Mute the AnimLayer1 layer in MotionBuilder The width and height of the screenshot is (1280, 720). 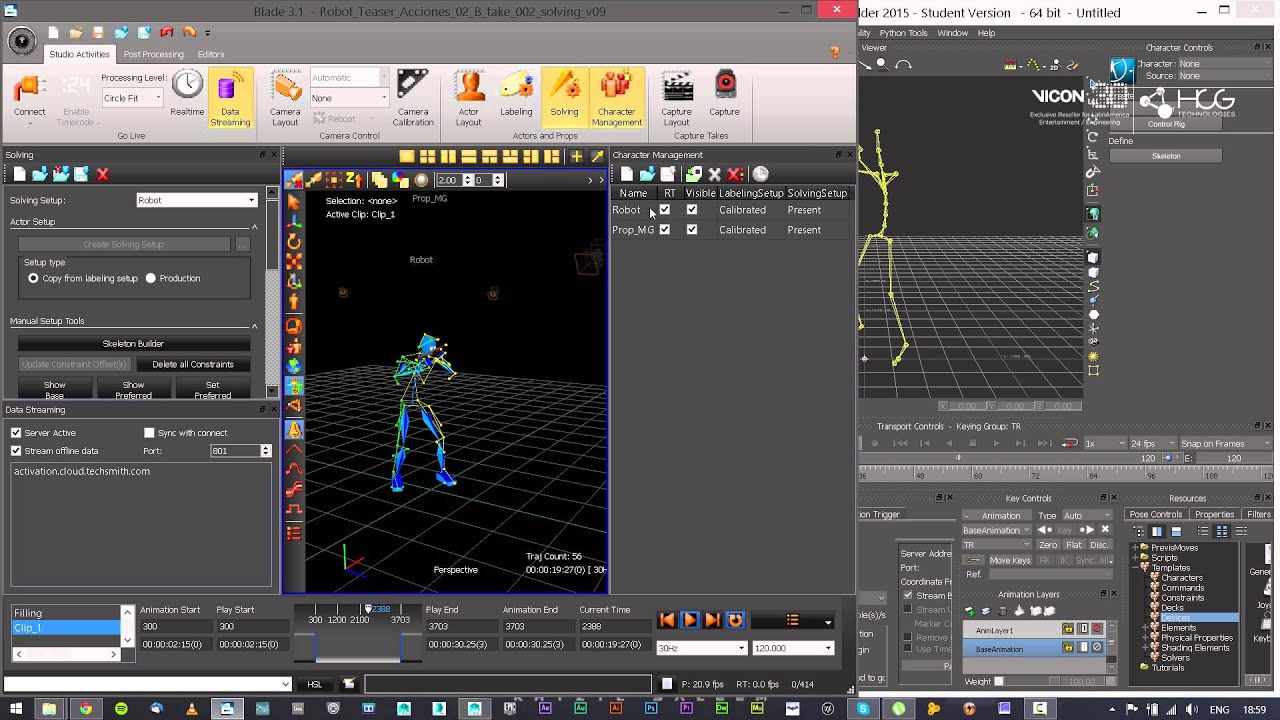click(1097, 629)
